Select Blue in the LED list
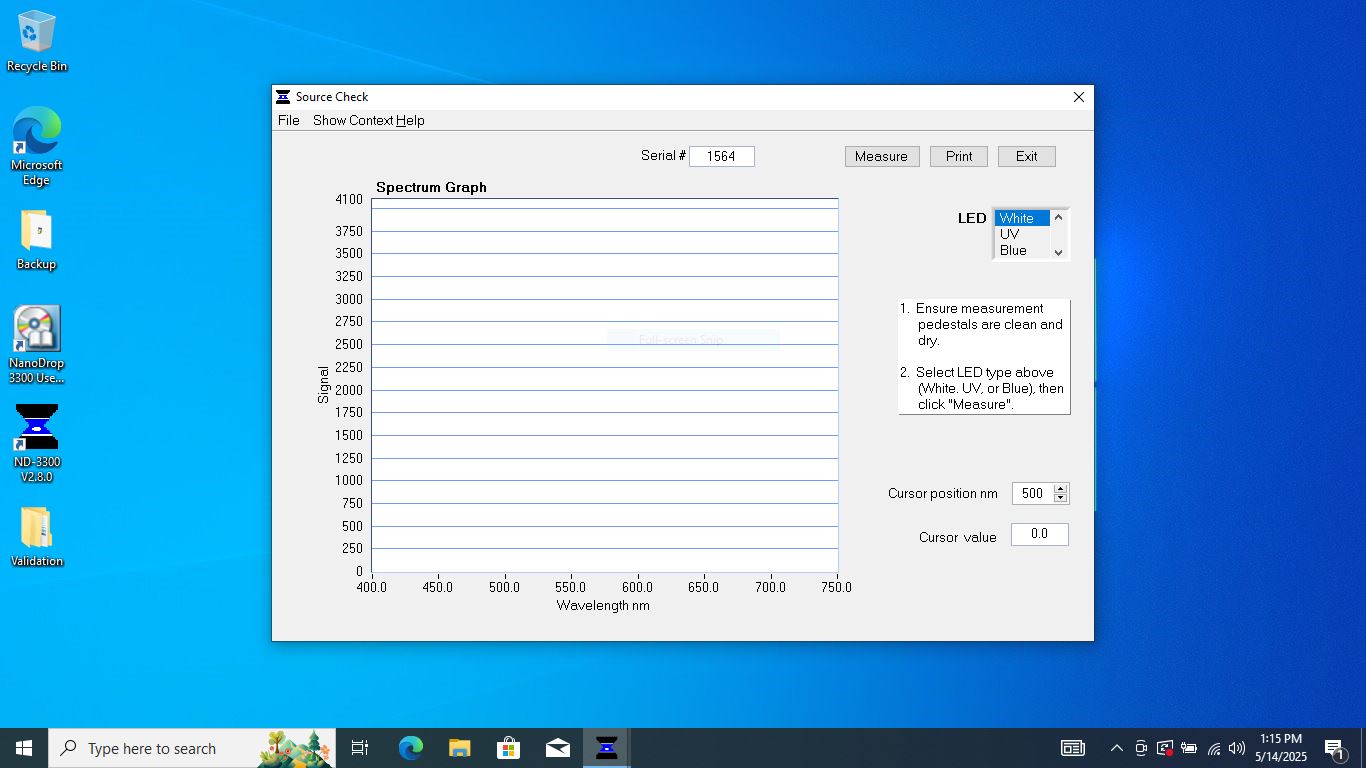Viewport: 1366px width, 768px height. click(1013, 251)
